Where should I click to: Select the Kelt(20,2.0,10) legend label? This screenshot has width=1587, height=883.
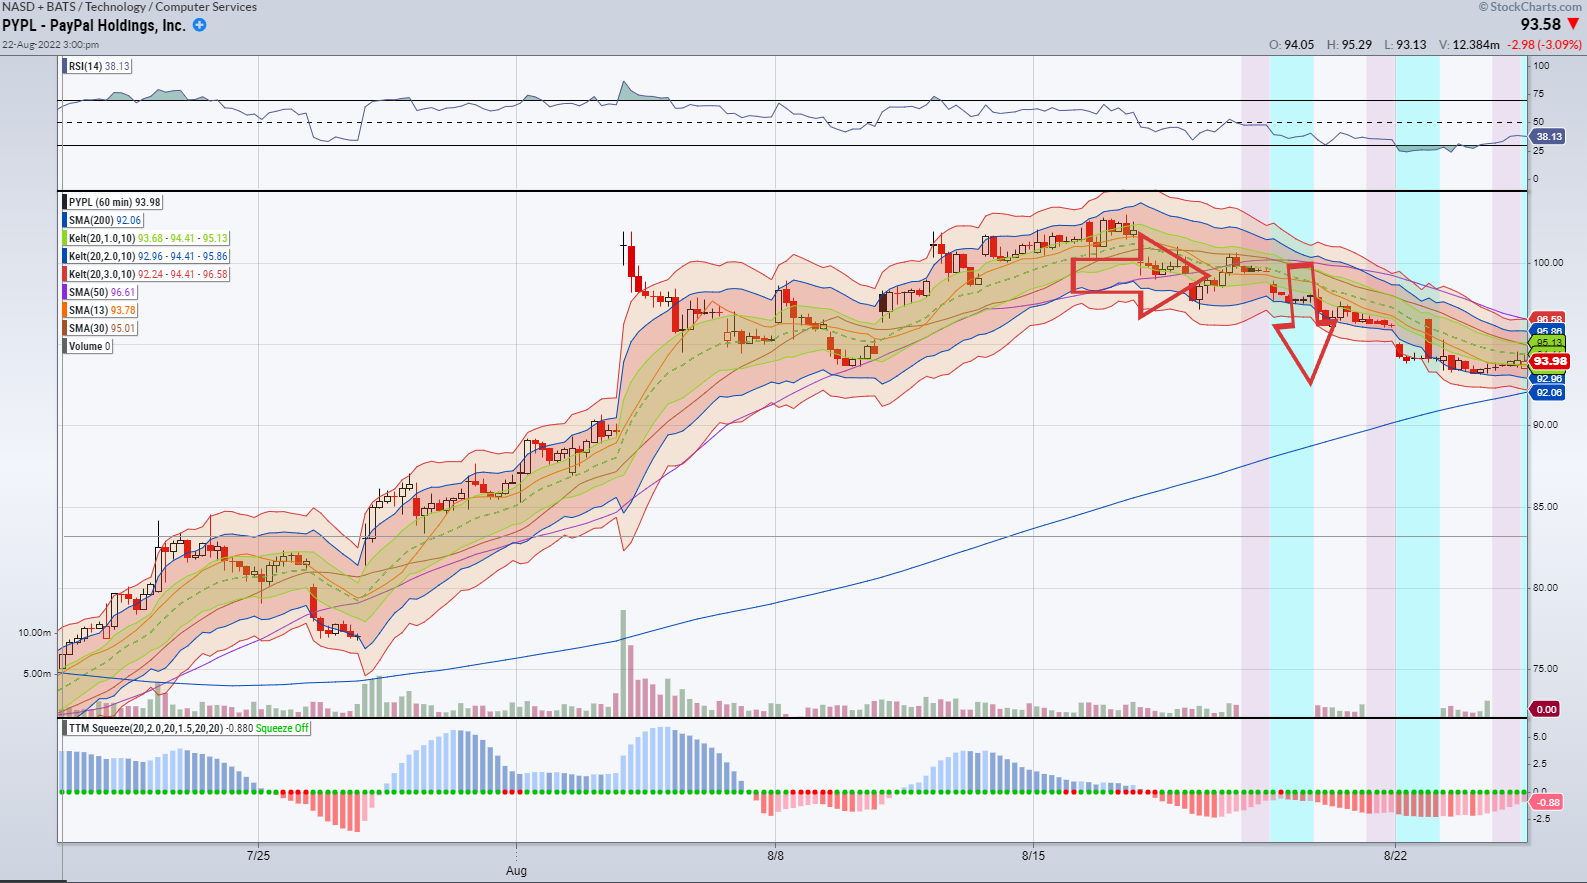148,256
